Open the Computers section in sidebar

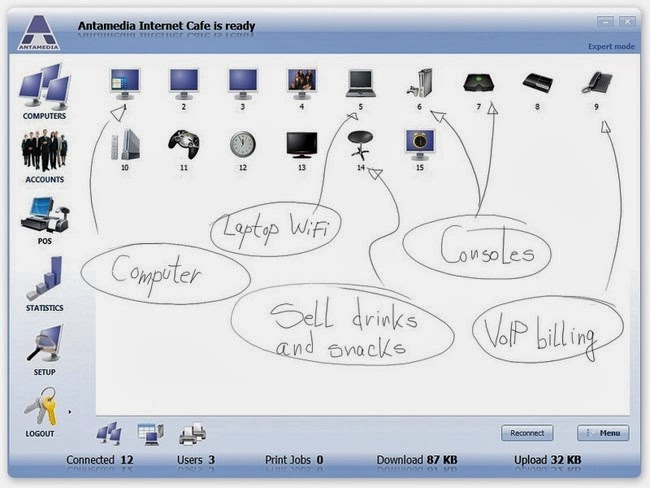click(x=44, y=91)
